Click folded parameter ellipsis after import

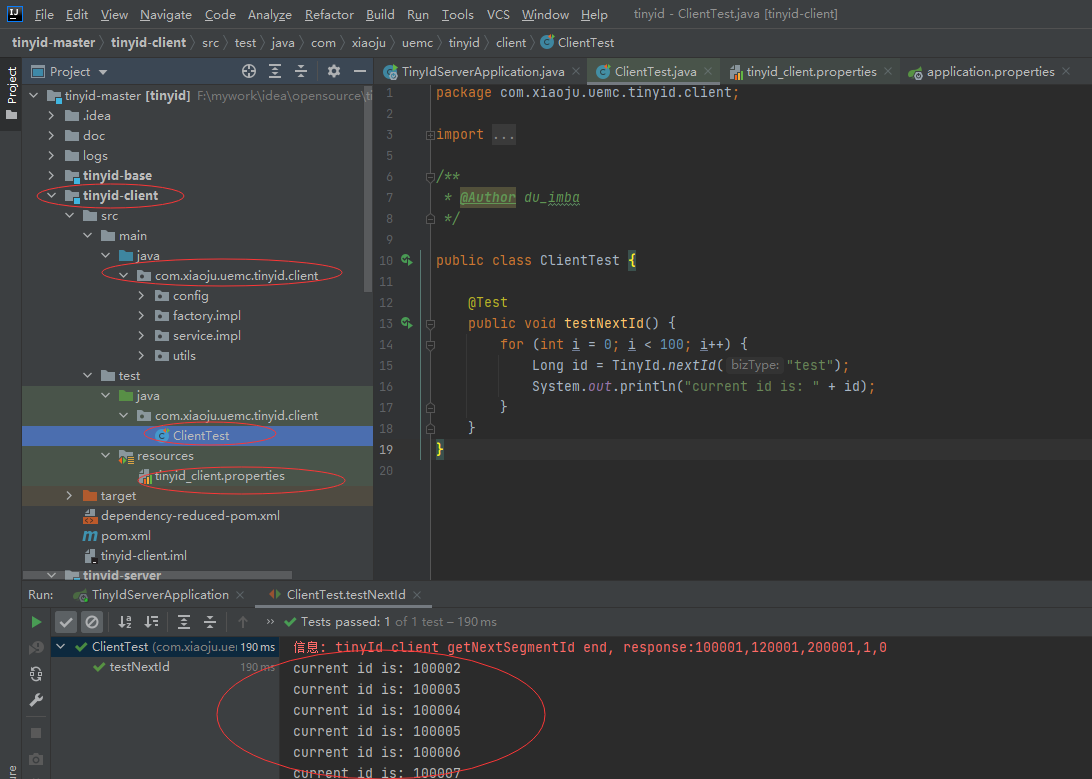tap(504, 134)
